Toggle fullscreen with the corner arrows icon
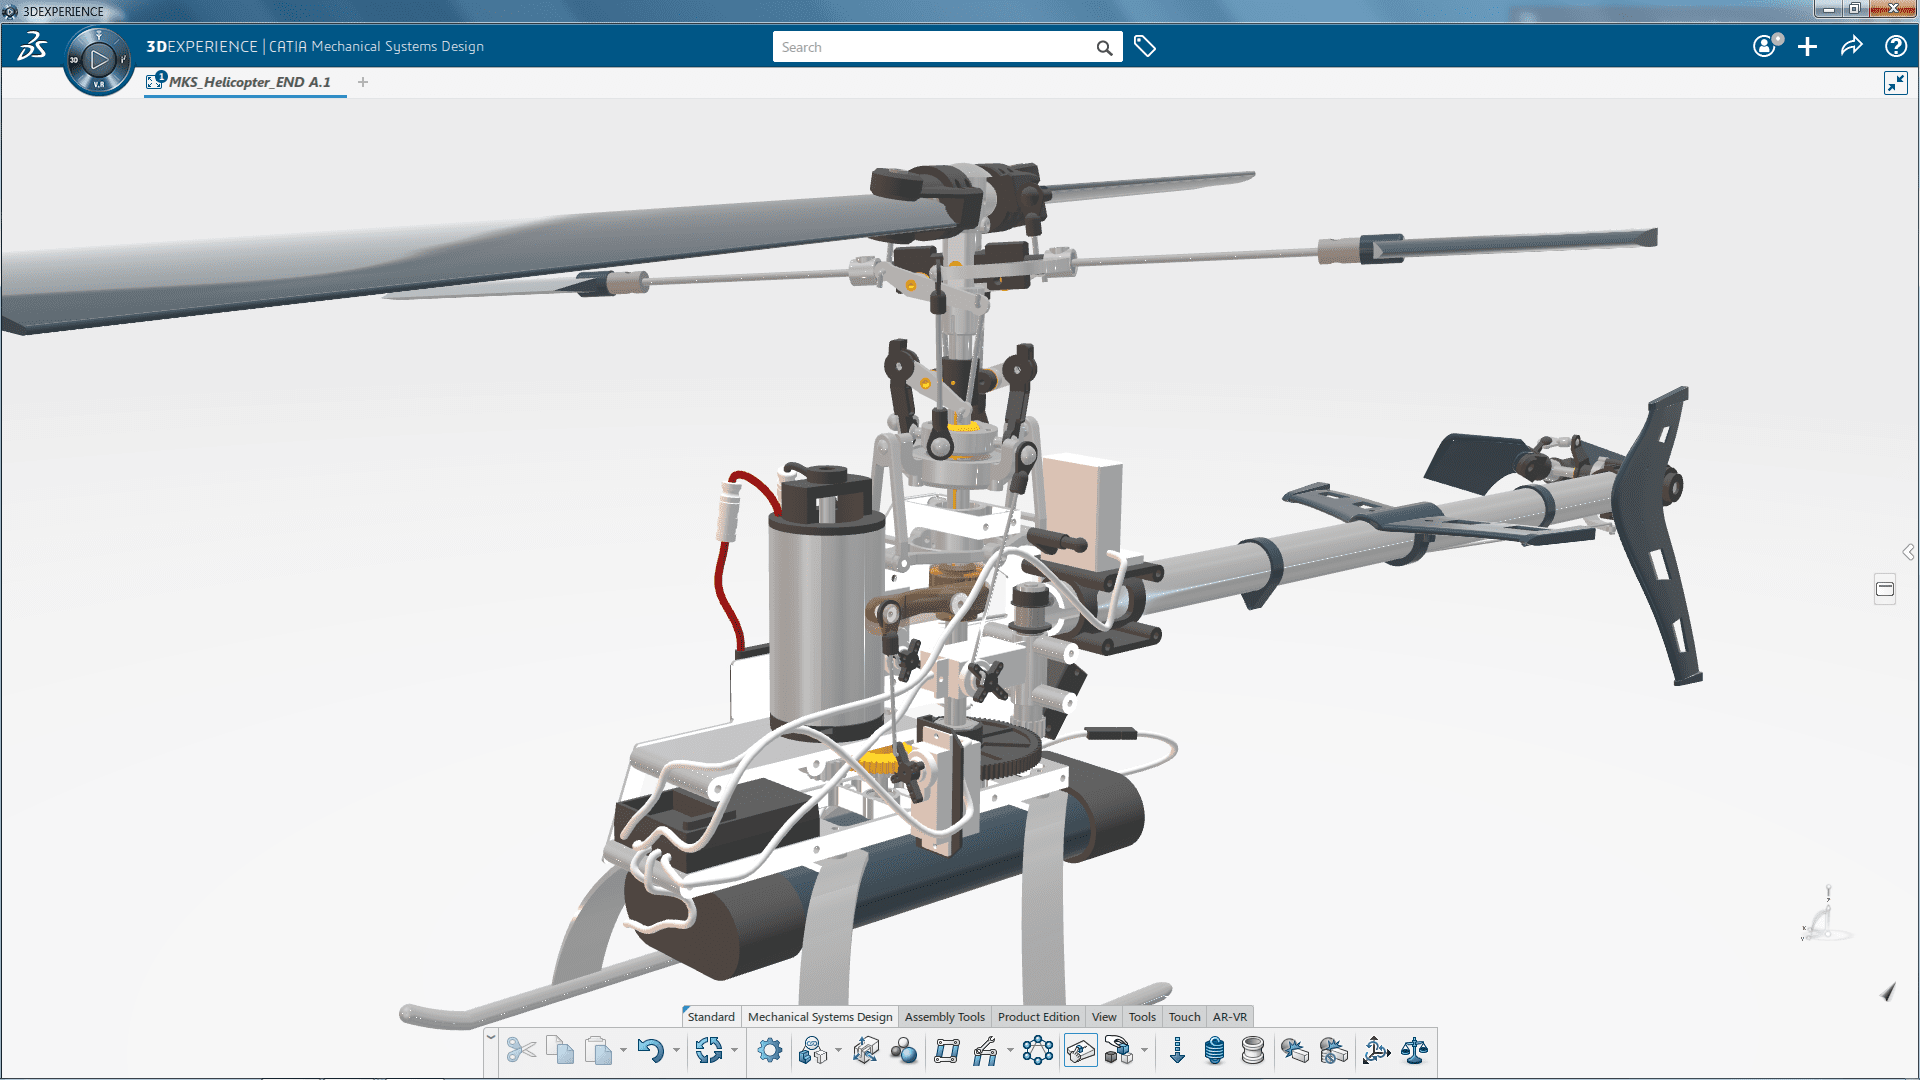This screenshot has height=1080, width=1920. click(x=1895, y=83)
